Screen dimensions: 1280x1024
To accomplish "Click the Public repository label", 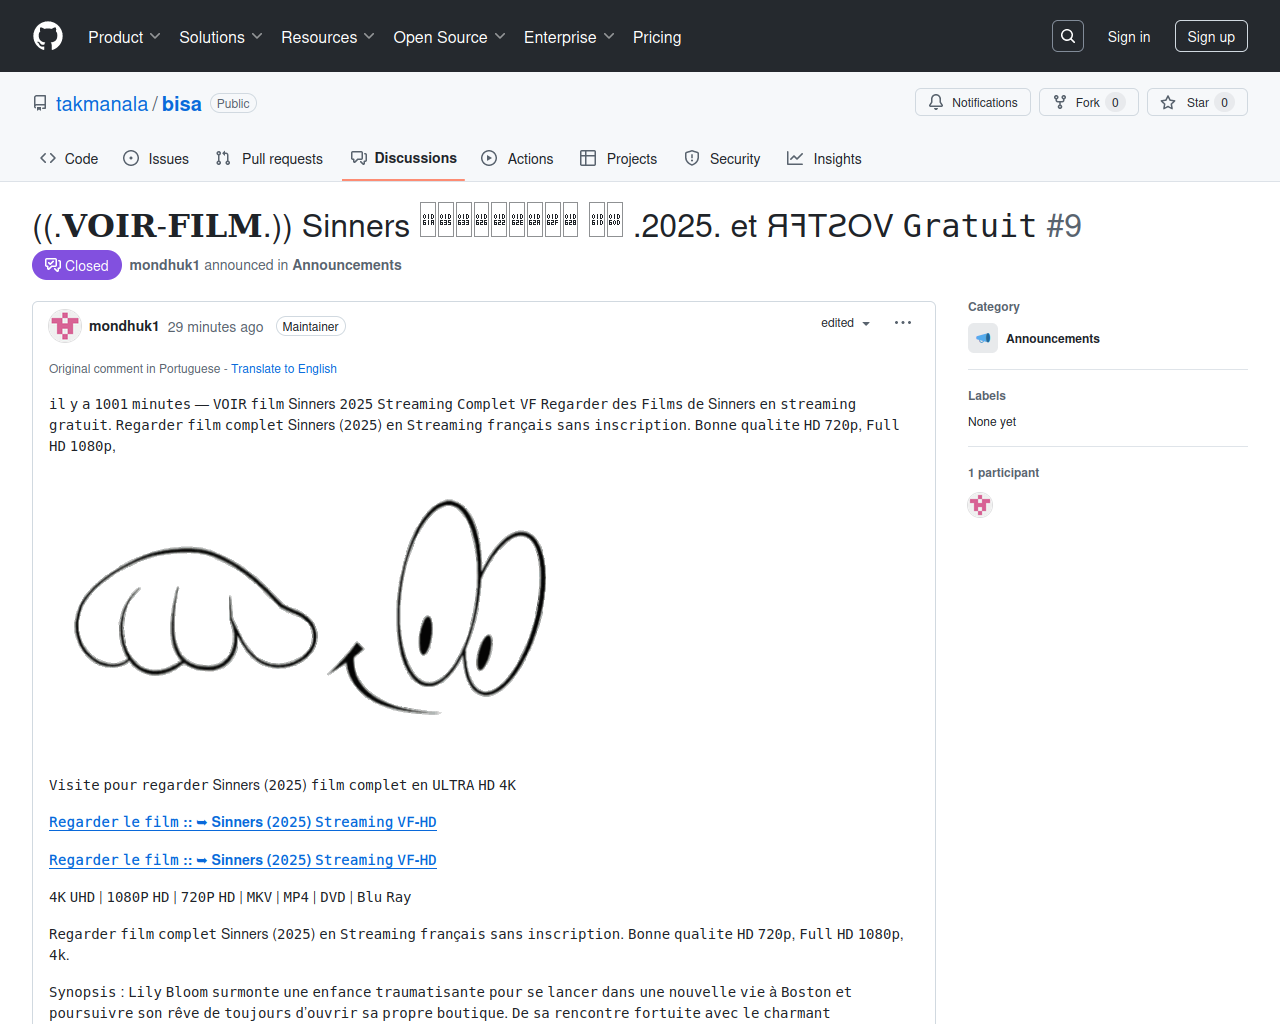I will pyautogui.click(x=233, y=103).
